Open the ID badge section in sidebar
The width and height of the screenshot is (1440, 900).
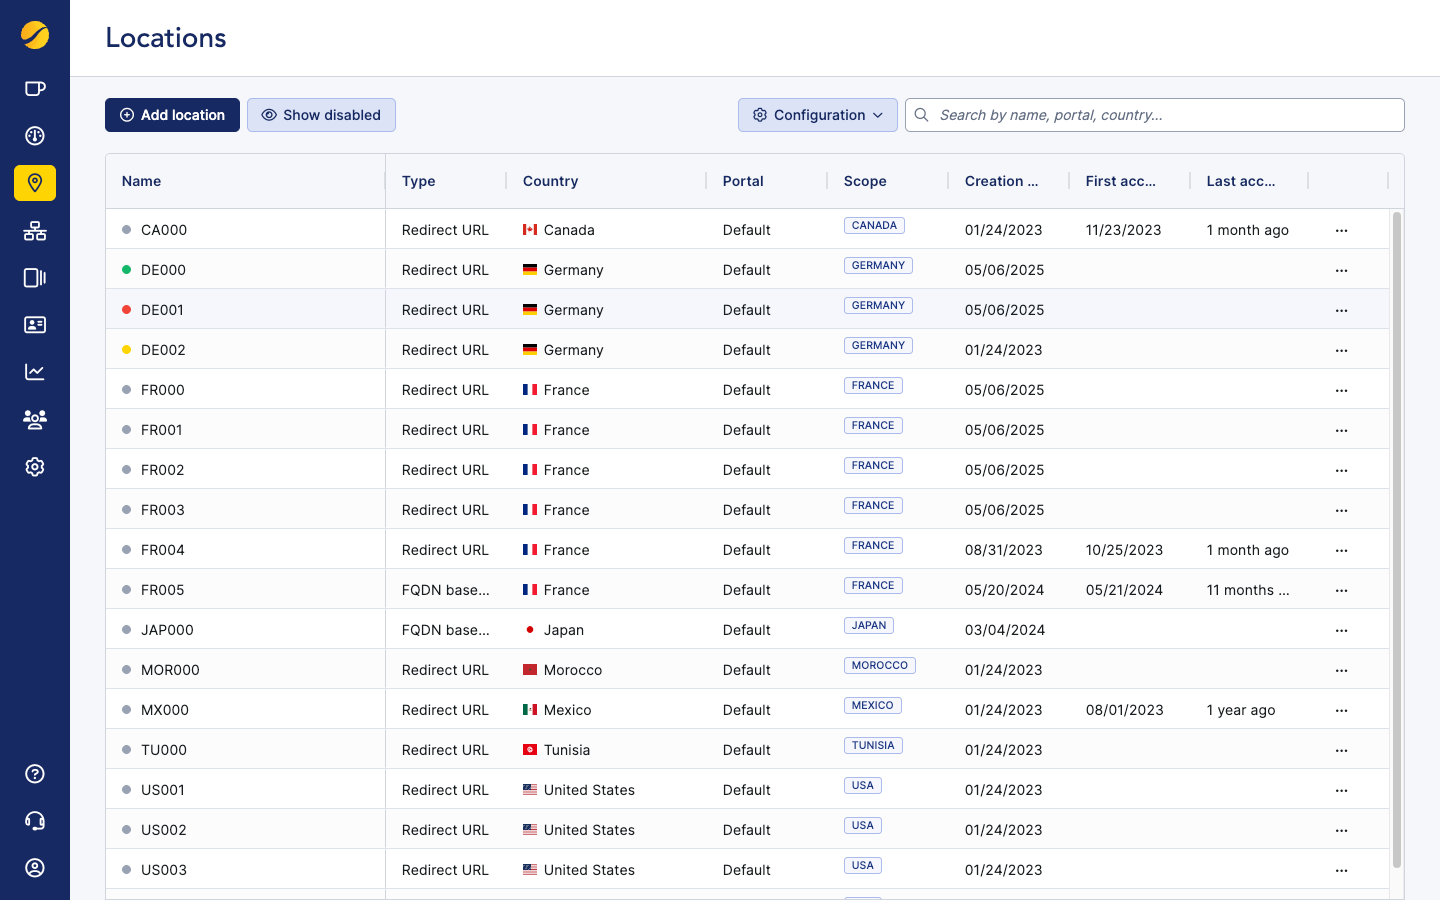35,324
